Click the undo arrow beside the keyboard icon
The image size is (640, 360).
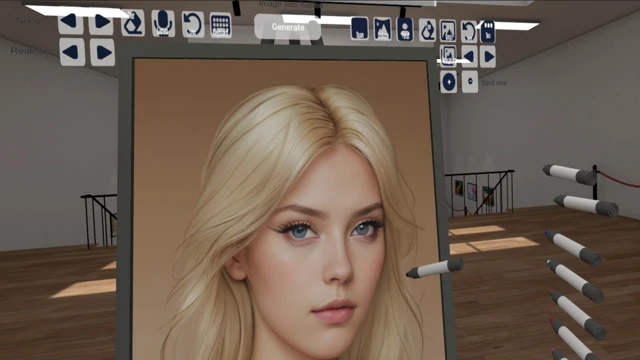pyautogui.click(x=193, y=24)
